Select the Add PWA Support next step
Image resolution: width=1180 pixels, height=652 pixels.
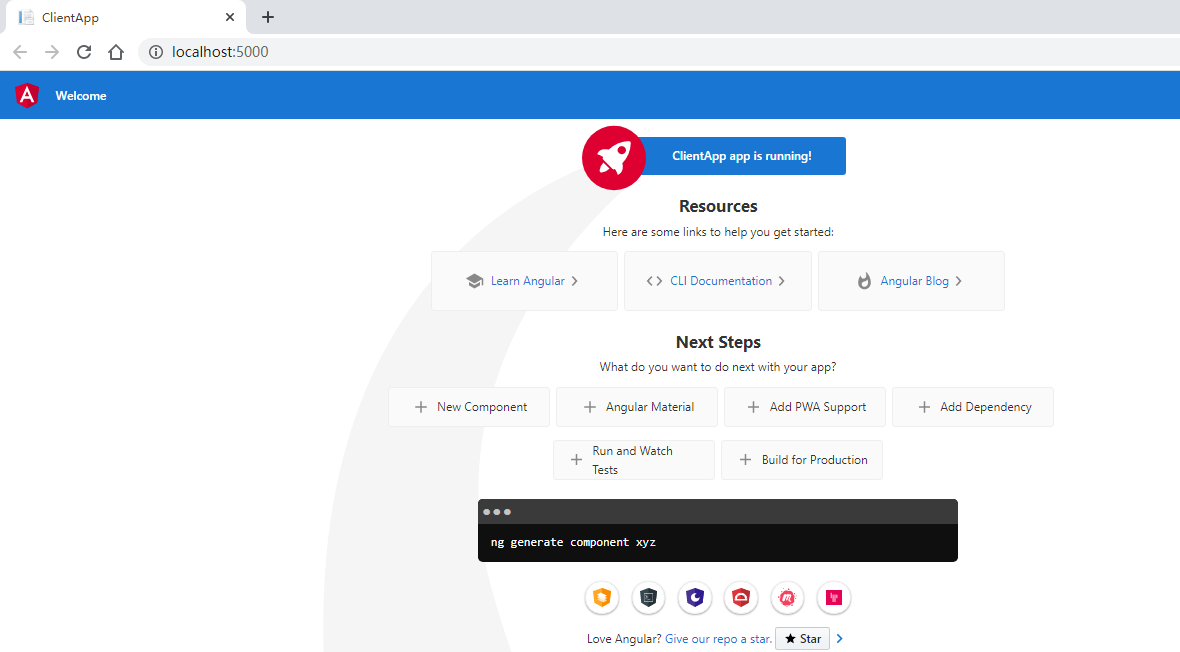[804, 407]
